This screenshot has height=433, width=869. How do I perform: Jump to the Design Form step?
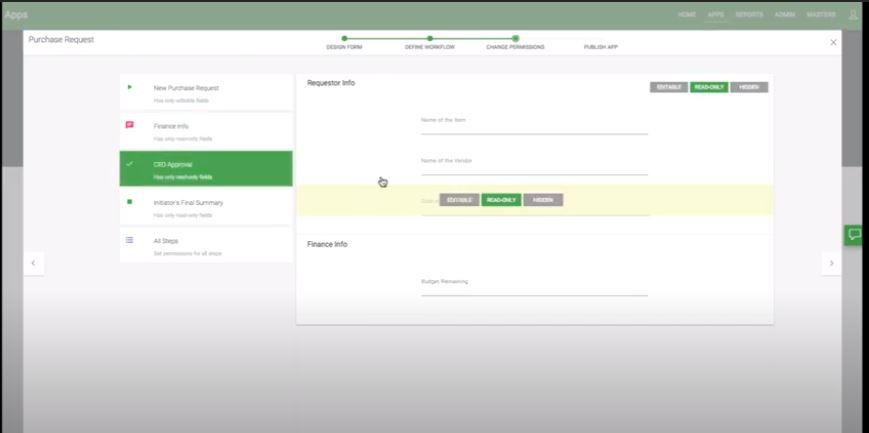pyautogui.click(x=344, y=43)
